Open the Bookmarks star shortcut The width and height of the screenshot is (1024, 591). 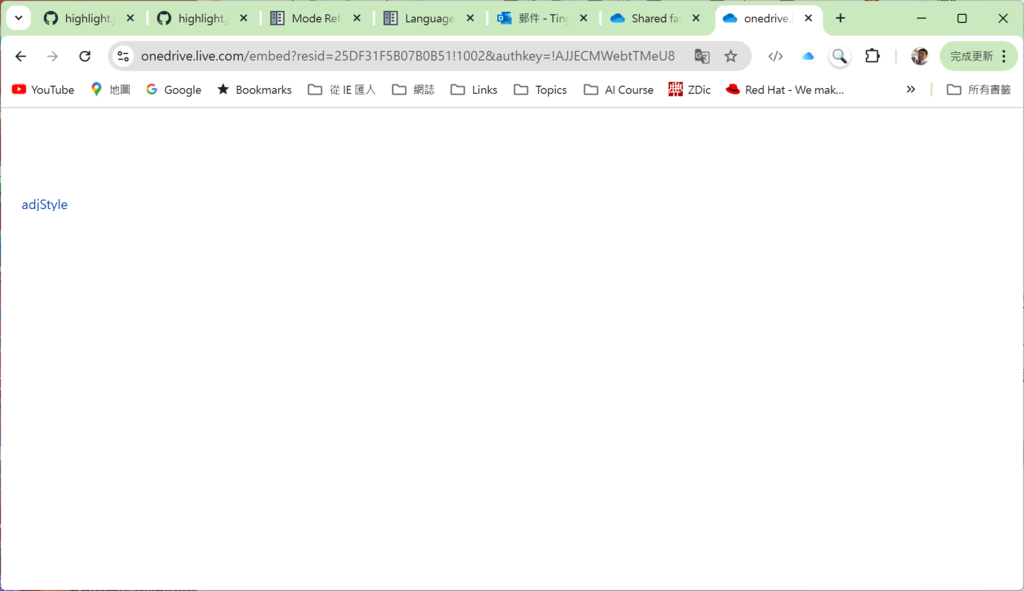pyautogui.click(x=255, y=89)
